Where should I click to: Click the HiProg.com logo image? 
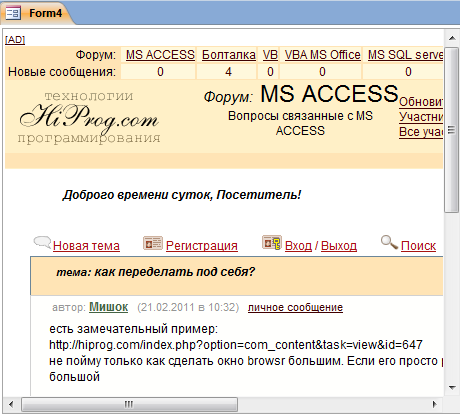pos(89,118)
